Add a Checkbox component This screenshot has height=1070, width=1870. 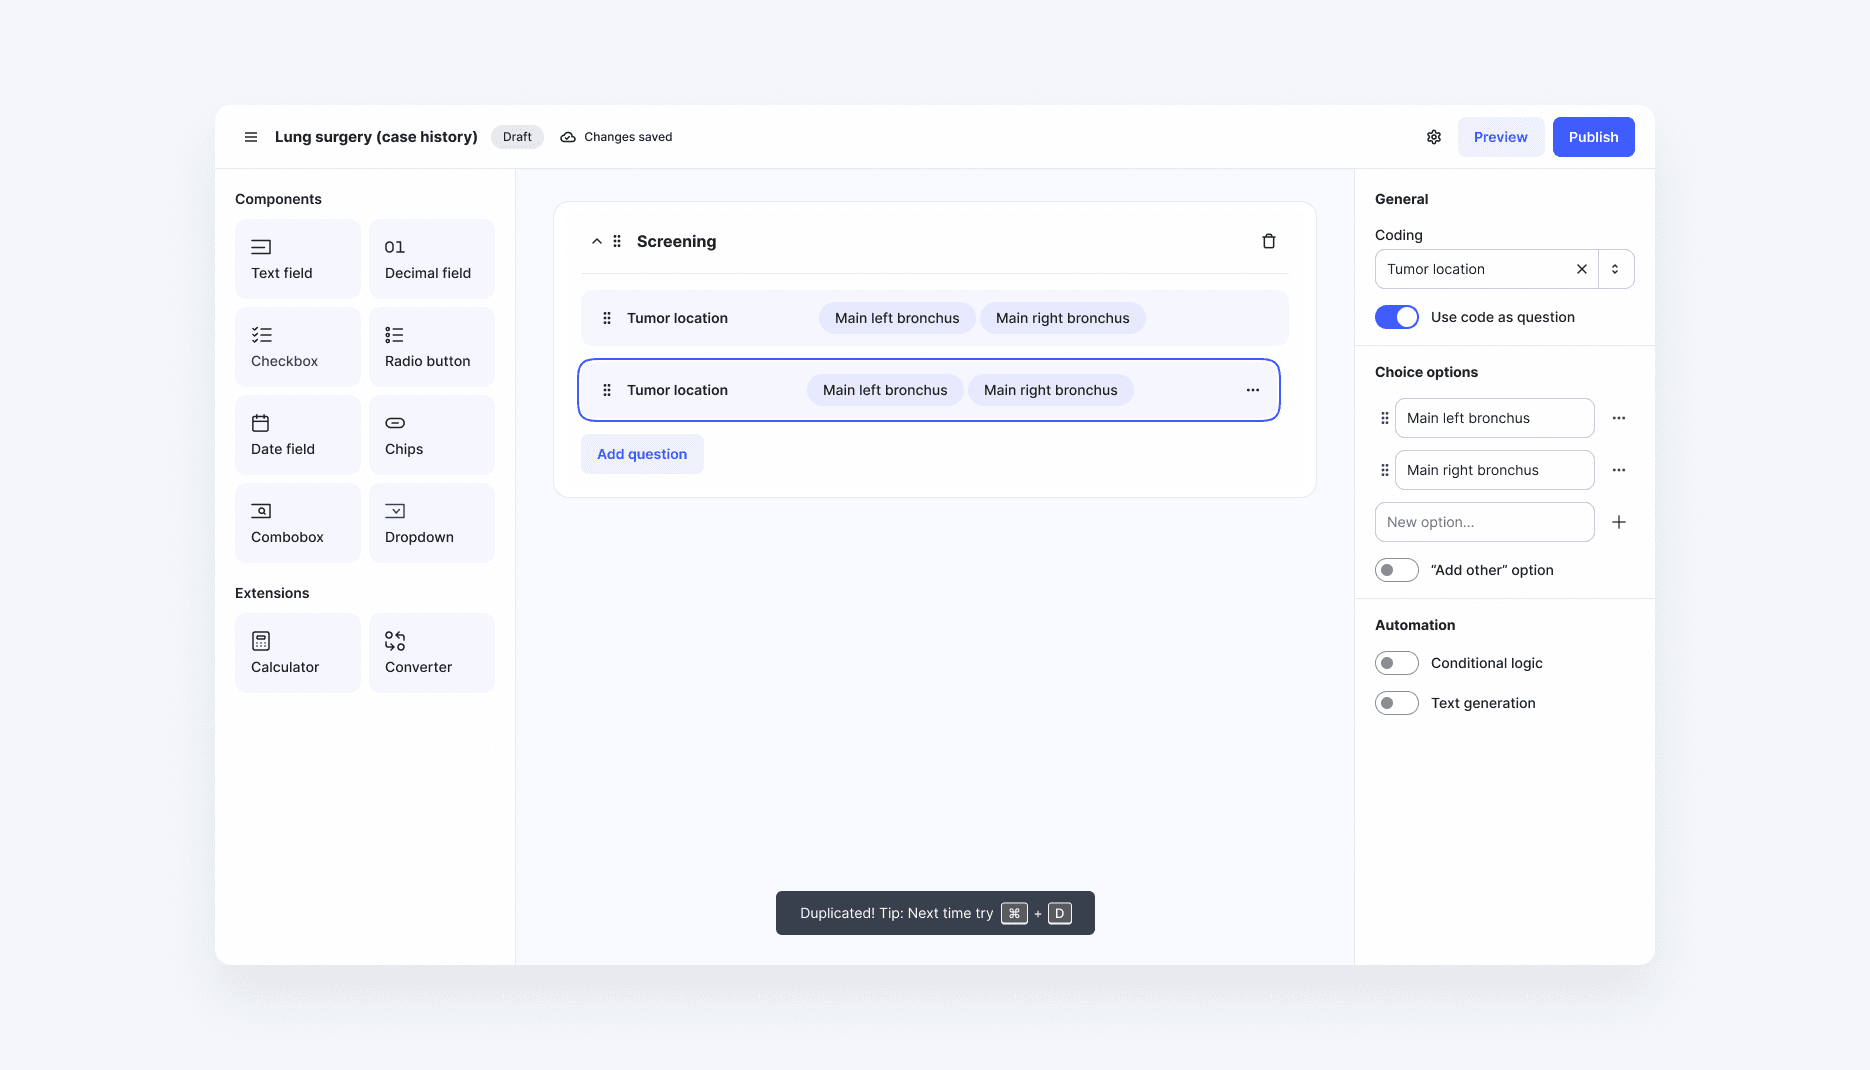[x=298, y=347]
